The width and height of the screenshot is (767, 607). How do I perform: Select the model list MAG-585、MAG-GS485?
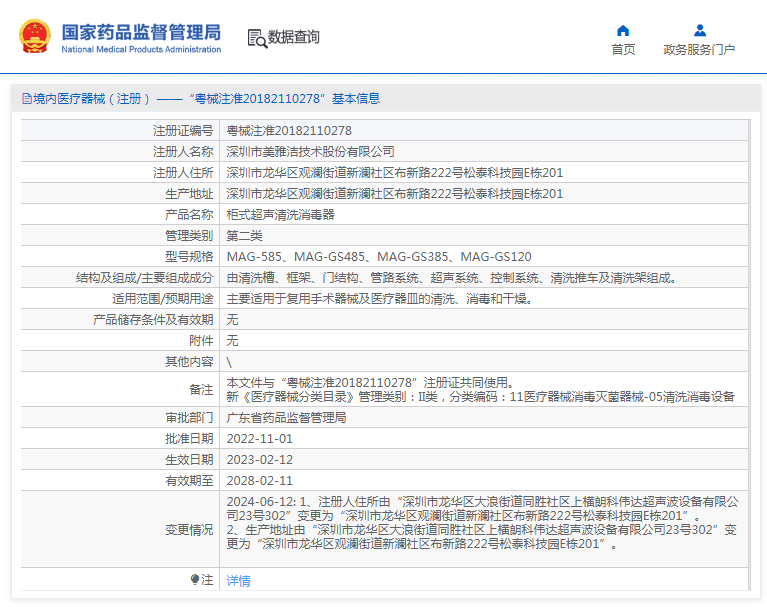(379, 257)
